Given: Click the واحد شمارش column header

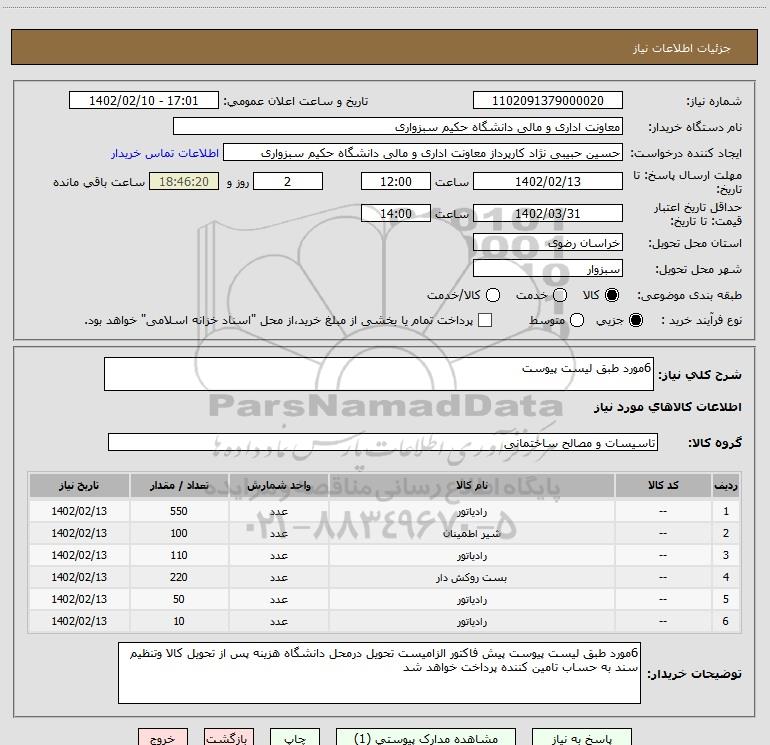Looking at the screenshot, I should pyautogui.click(x=278, y=485).
